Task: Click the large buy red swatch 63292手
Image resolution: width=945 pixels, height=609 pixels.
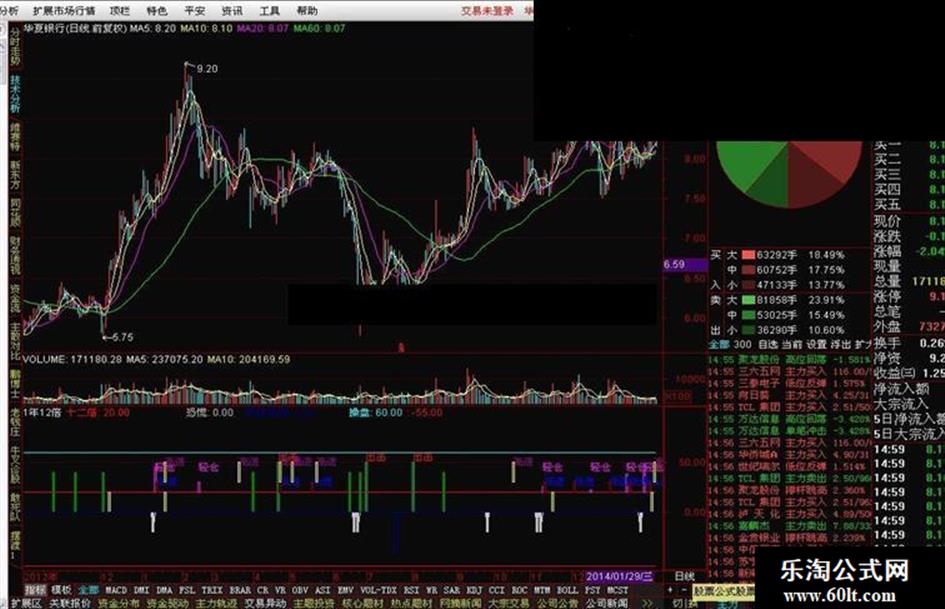Action: [x=749, y=255]
